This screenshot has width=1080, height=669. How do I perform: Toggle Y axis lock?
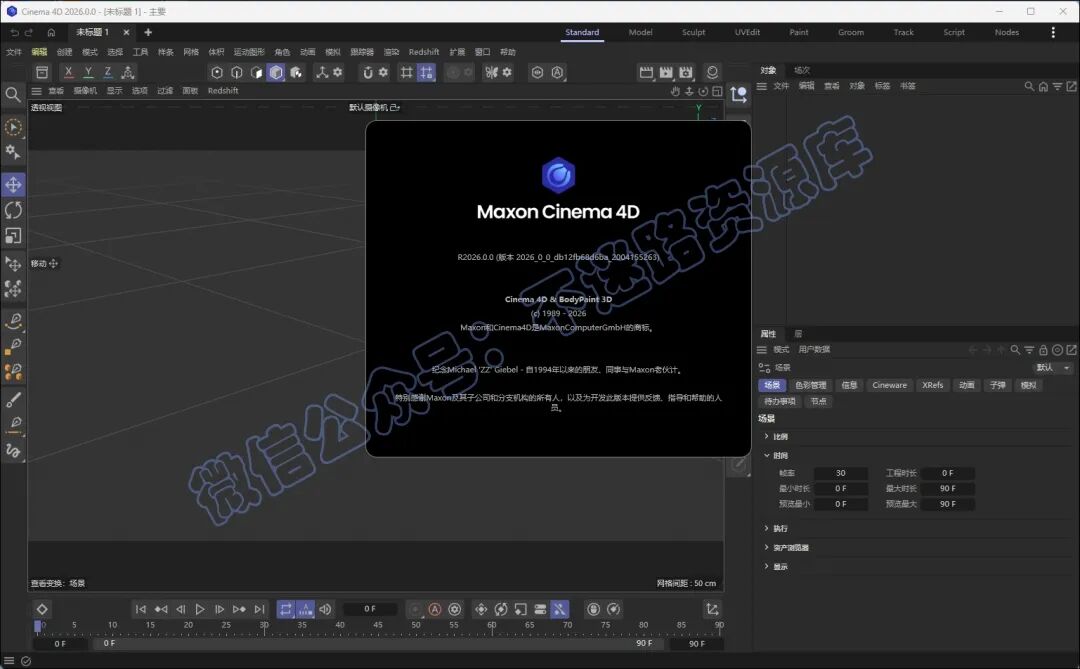[x=88, y=72]
